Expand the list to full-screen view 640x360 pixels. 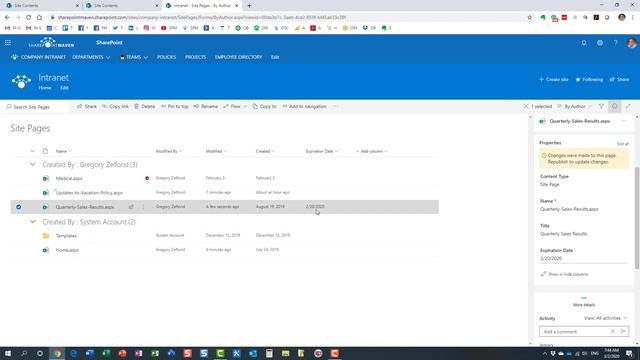628,107
